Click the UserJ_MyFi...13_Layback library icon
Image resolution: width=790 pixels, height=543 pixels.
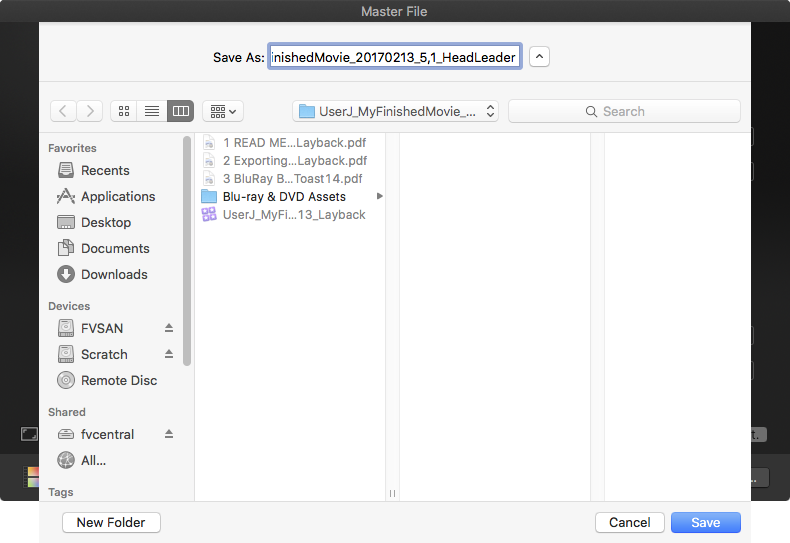click(x=209, y=215)
